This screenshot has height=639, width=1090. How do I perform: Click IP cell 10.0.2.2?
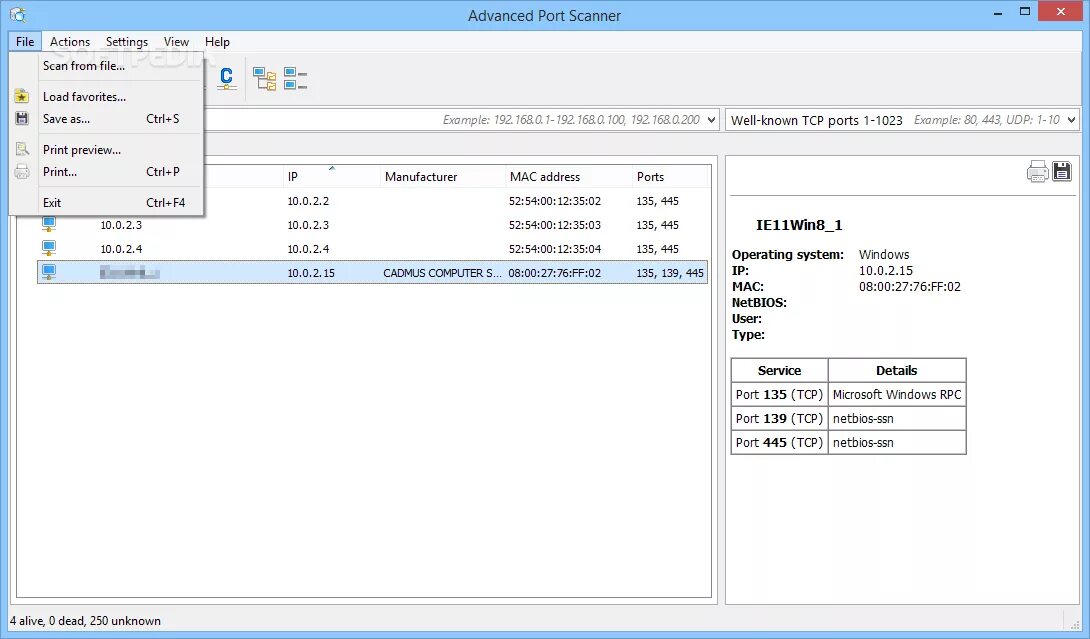[x=308, y=201]
